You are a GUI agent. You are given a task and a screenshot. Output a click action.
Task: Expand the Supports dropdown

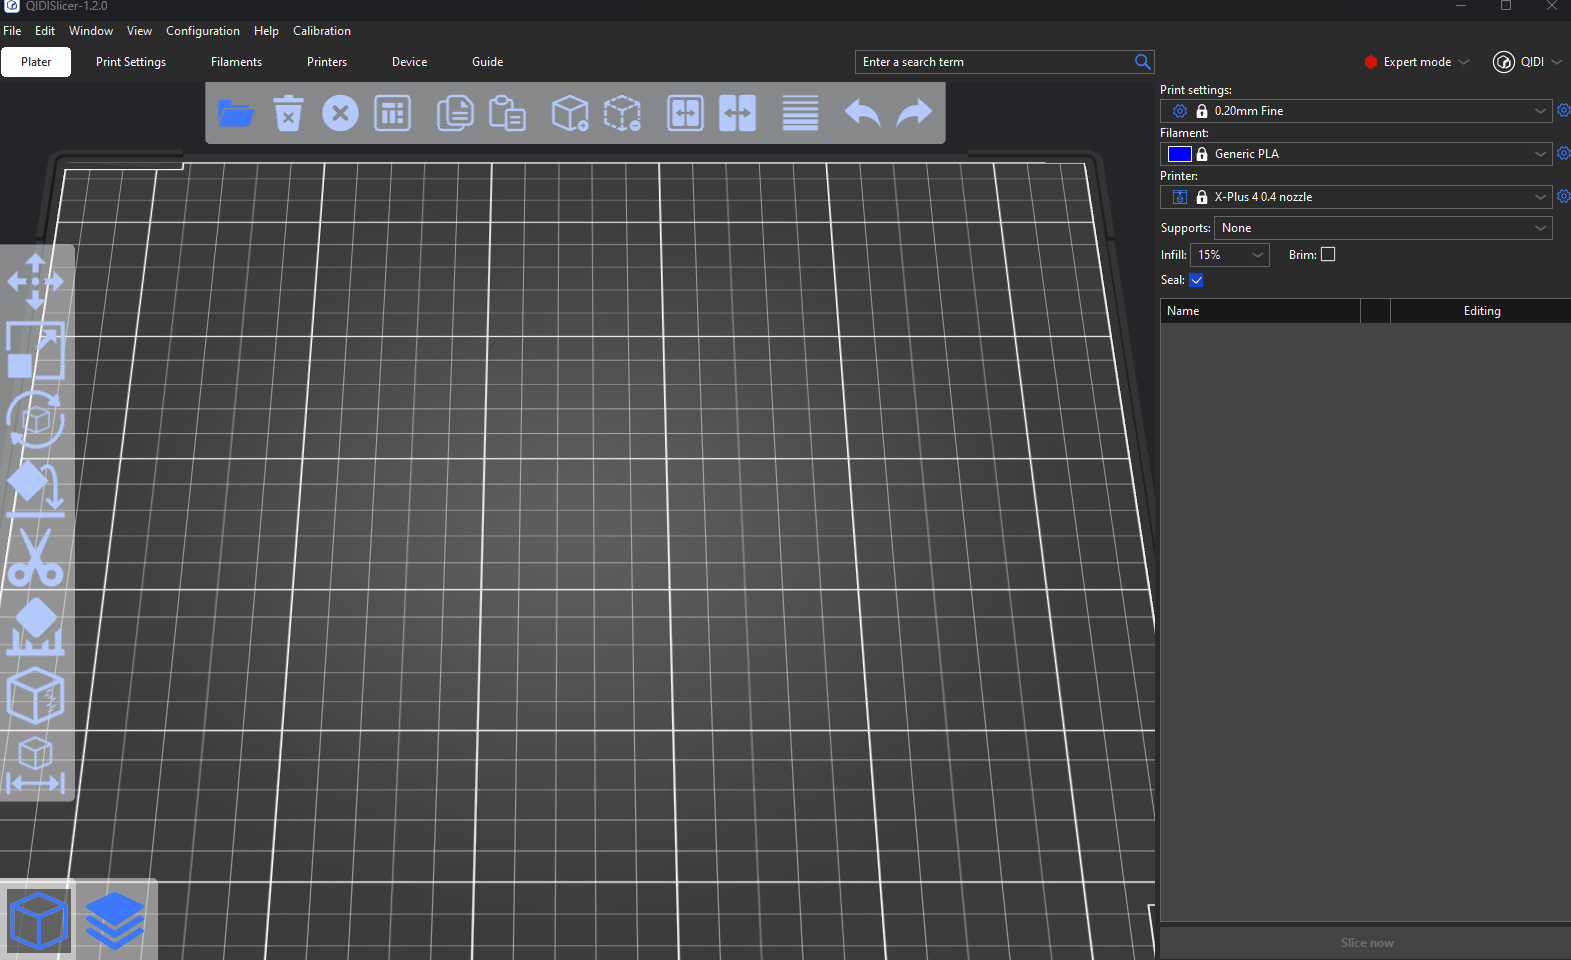pyautogui.click(x=1382, y=228)
